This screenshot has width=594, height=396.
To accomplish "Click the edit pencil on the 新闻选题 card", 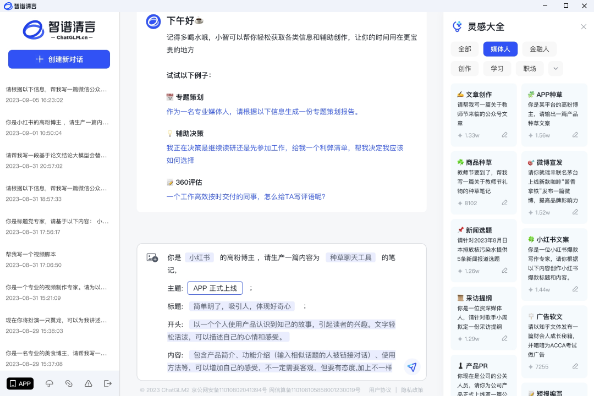I will (504, 271).
